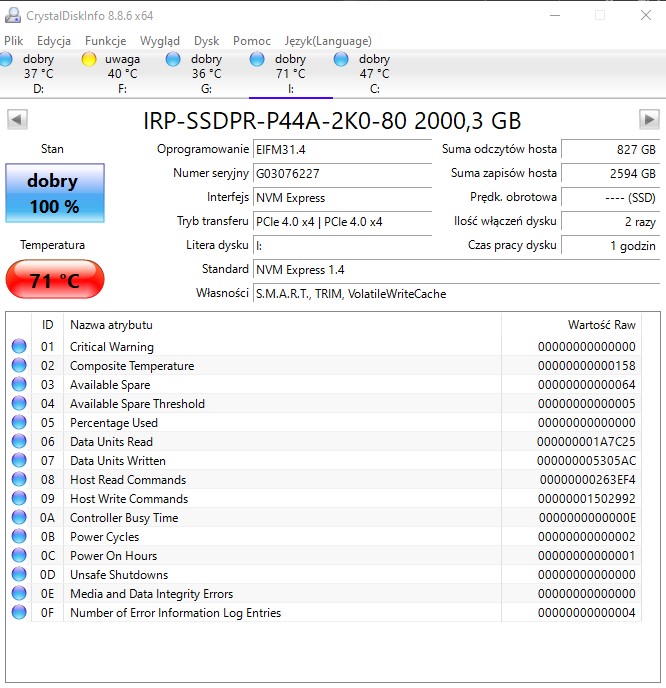Click the Tryb transferu PCIe 4.0 x4 field
Viewport: 666px width, 688px height.
pos(342,222)
